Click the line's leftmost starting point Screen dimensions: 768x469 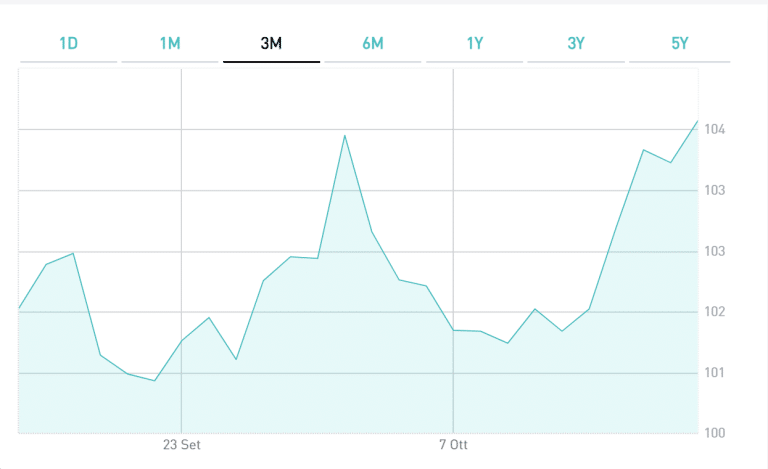point(19,308)
